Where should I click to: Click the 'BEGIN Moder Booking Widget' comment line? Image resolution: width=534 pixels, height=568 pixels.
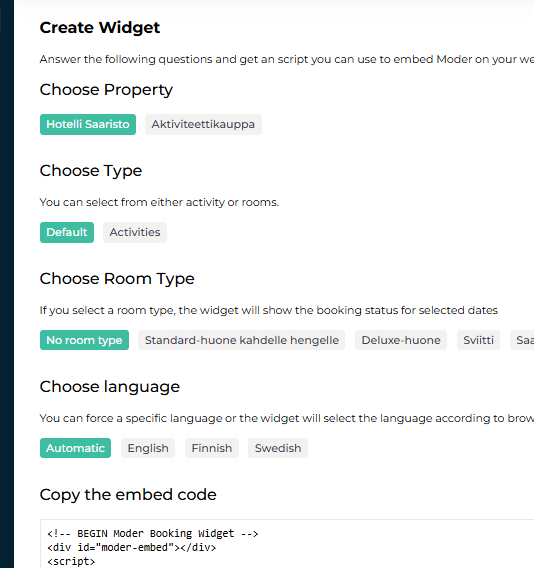click(x=153, y=534)
